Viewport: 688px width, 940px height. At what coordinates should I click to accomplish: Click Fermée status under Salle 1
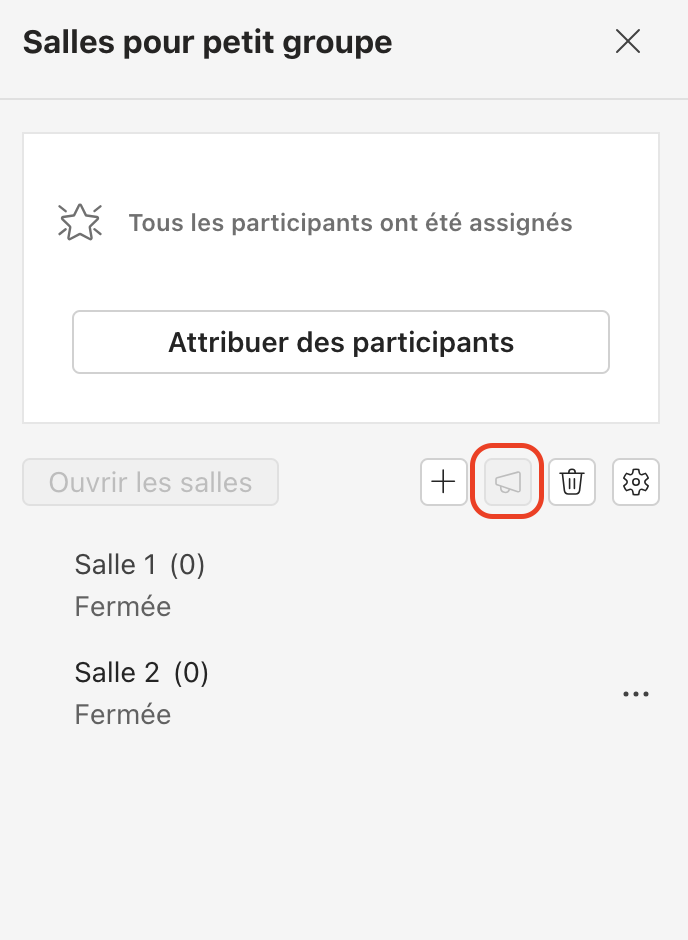pyautogui.click(x=123, y=607)
